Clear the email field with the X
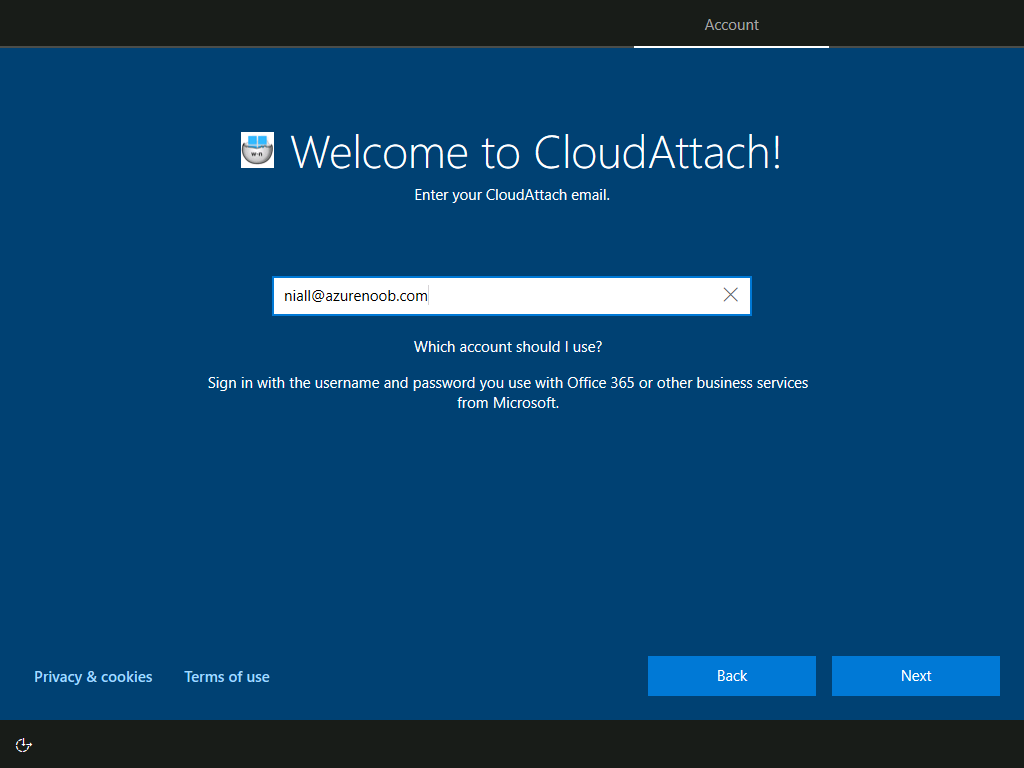Screen dimensions: 1024x768 tap(731, 295)
